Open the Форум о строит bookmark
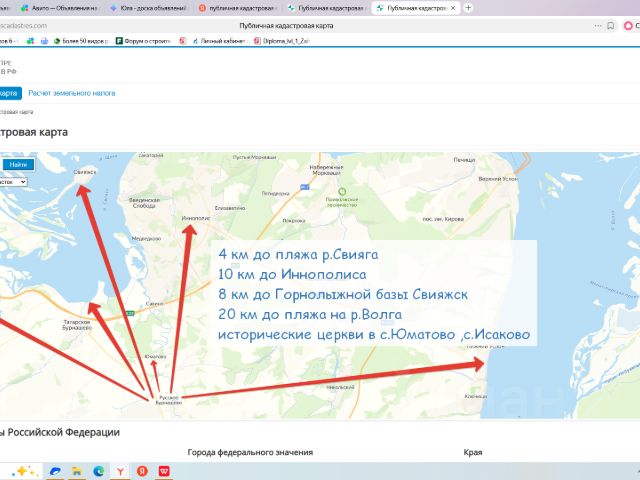Image resolution: width=640 pixels, height=480 pixels. click(143, 41)
